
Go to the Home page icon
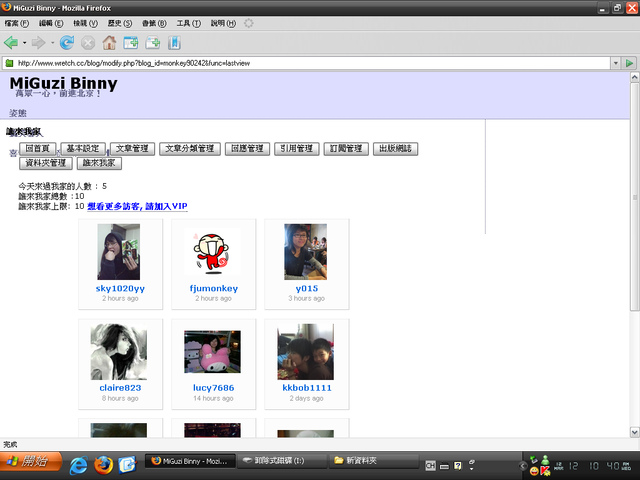(109, 42)
